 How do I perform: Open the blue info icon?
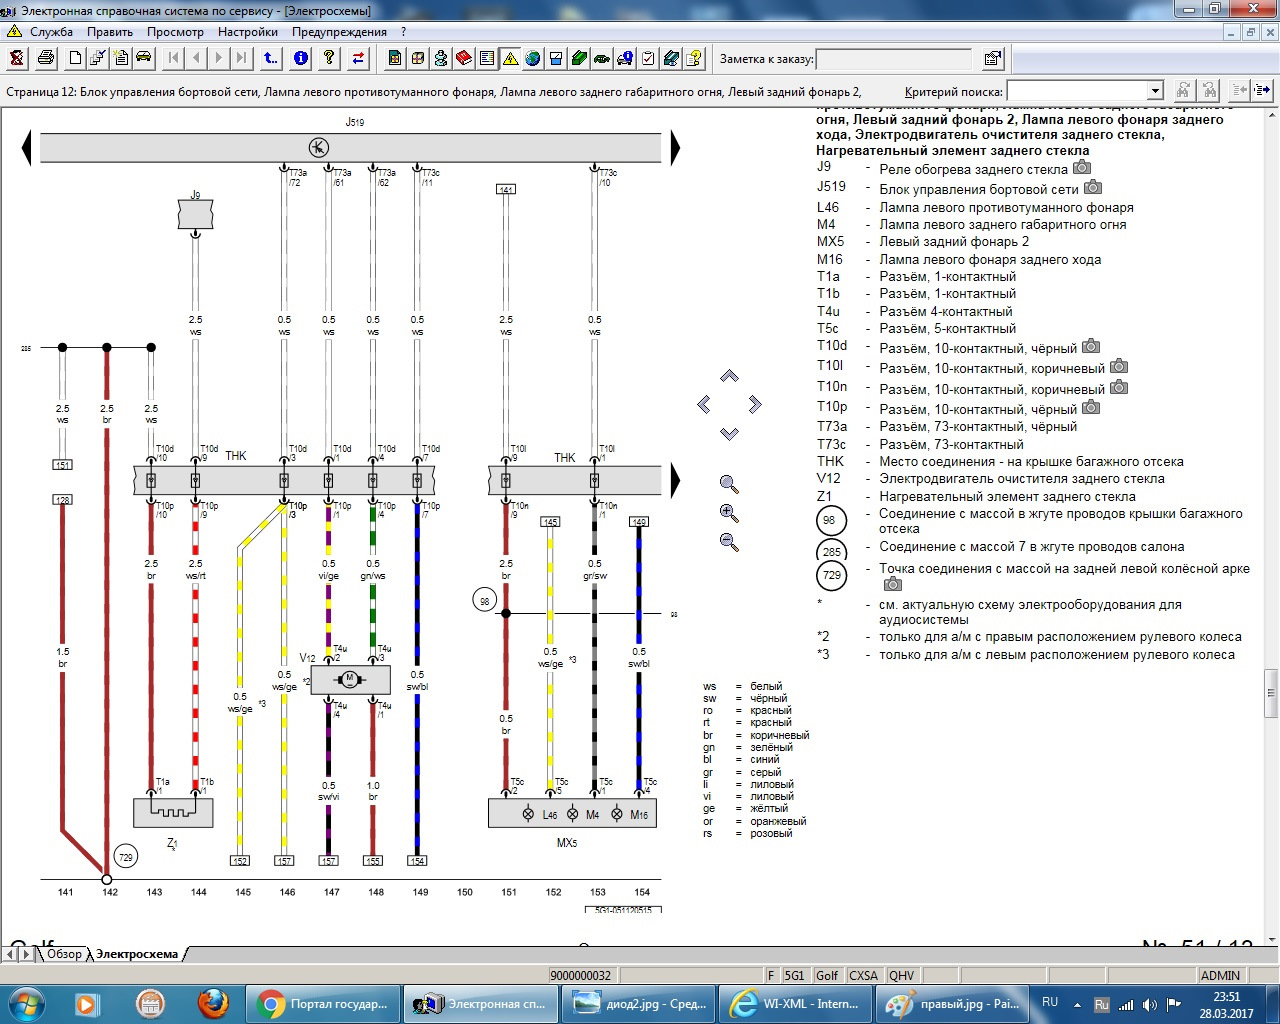coord(301,58)
